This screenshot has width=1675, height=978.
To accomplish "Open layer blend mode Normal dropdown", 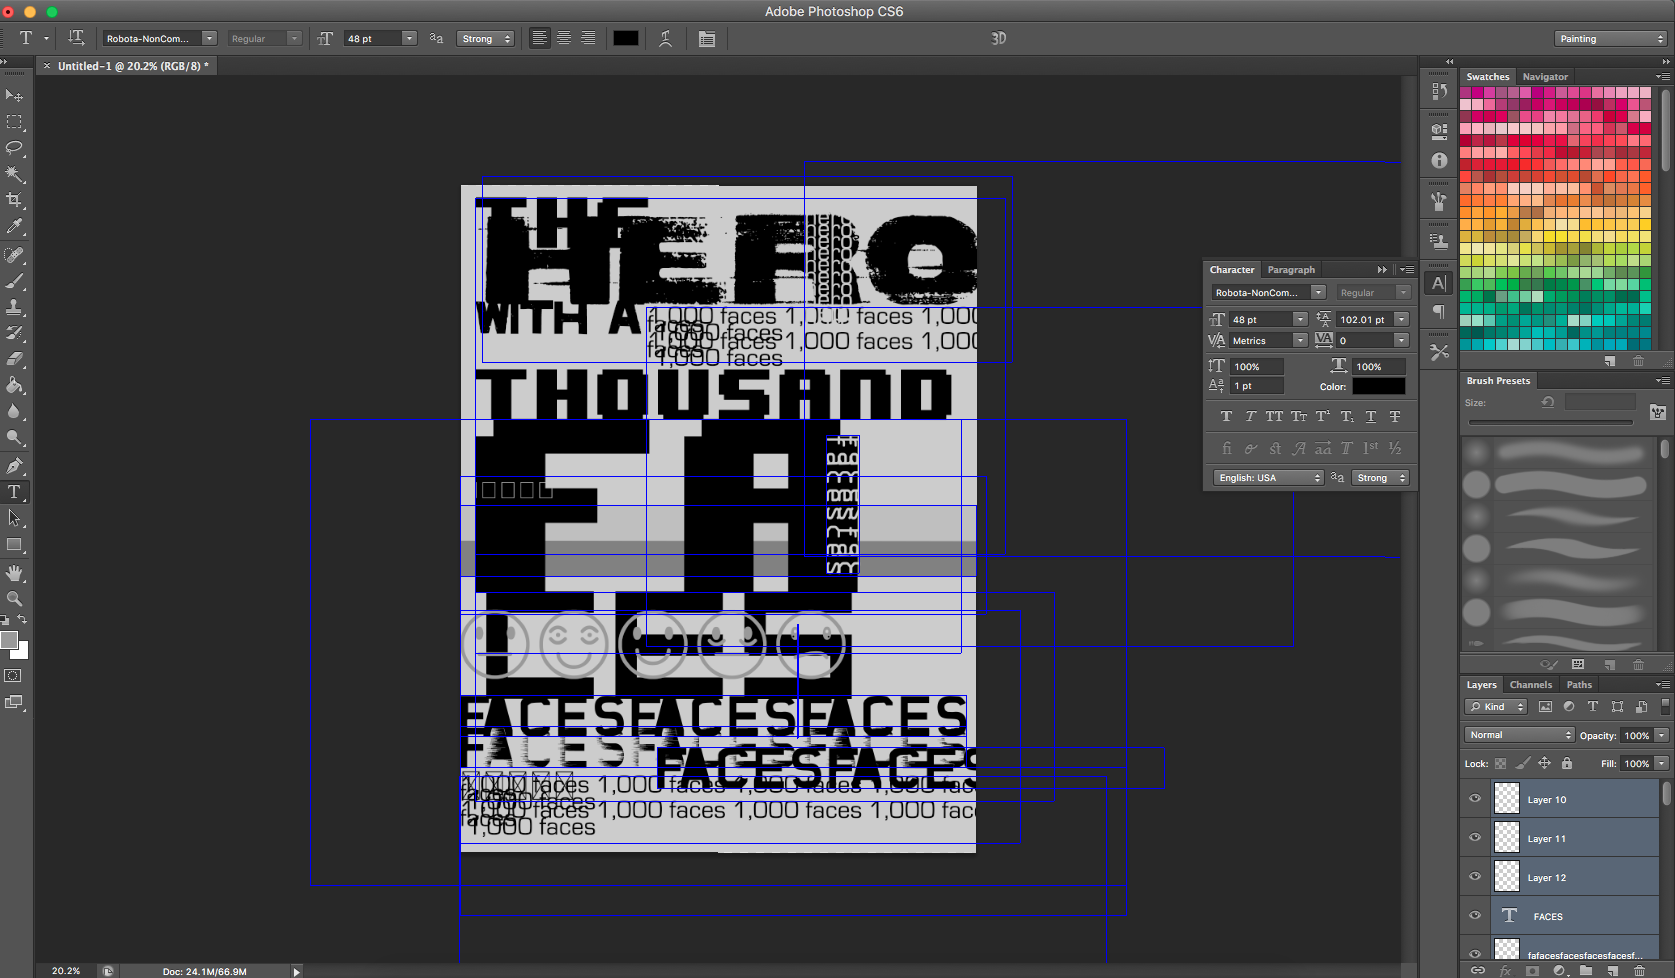I will coord(1520,734).
